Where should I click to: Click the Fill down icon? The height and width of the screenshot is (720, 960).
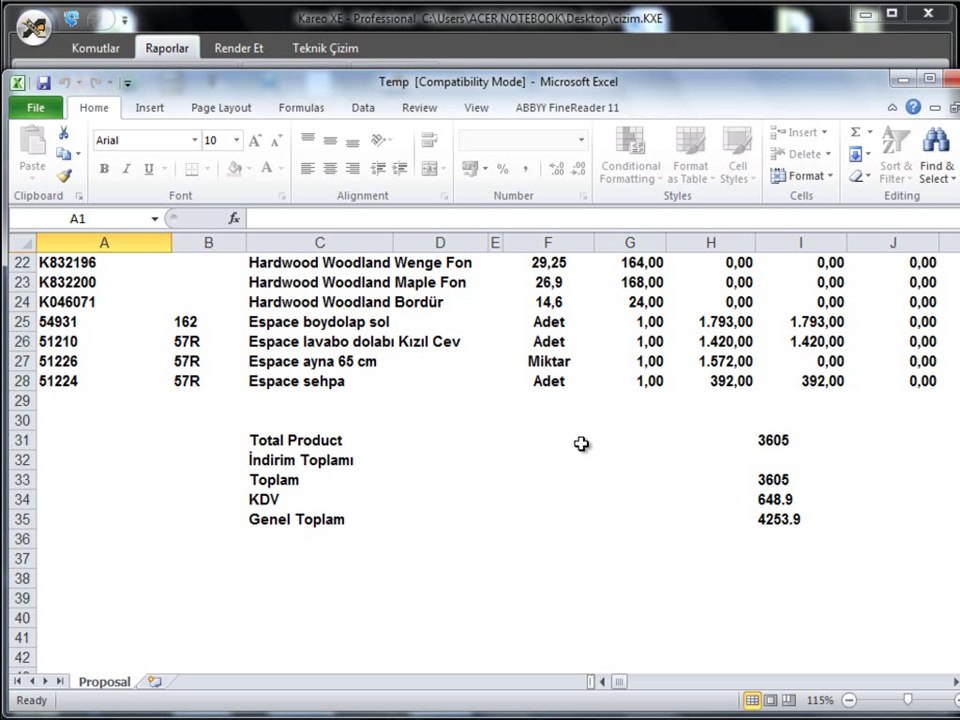[x=856, y=154]
